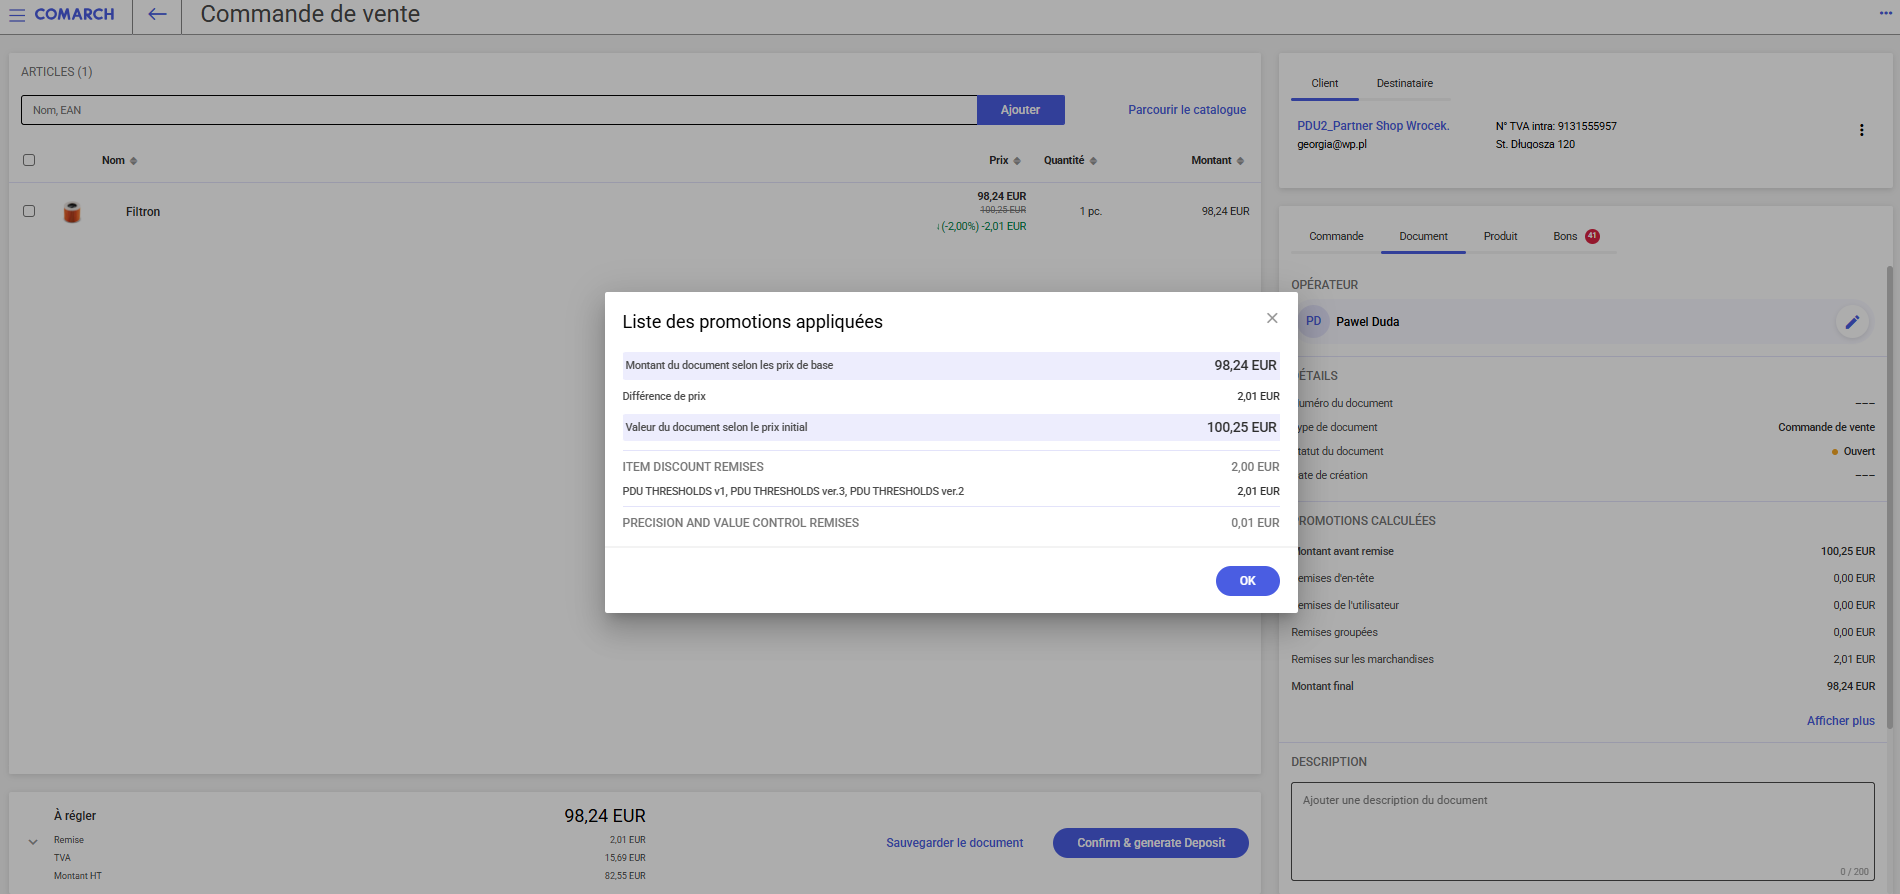Screen dimensions: 1900x894
Task: Click the back arrow in header
Action: pyautogui.click(x=157, y=15)
